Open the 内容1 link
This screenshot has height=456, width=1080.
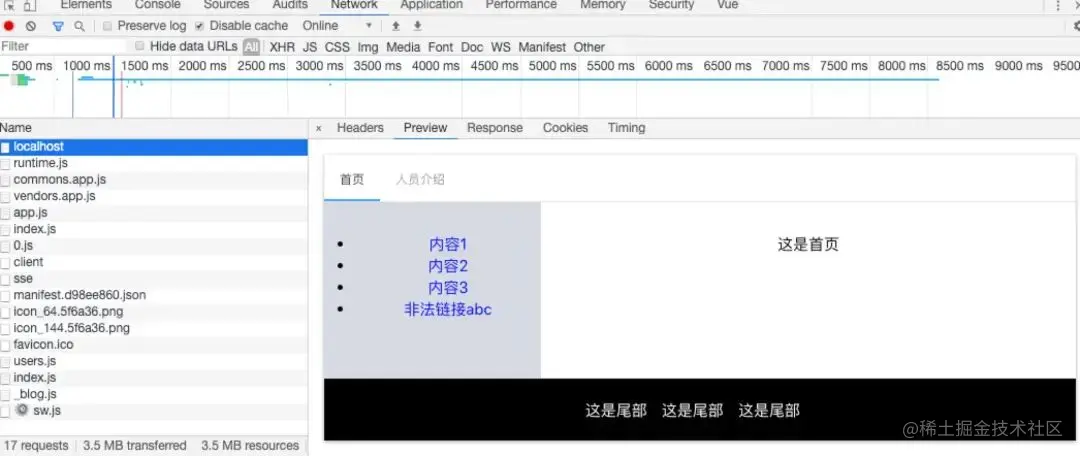[448, 245]
